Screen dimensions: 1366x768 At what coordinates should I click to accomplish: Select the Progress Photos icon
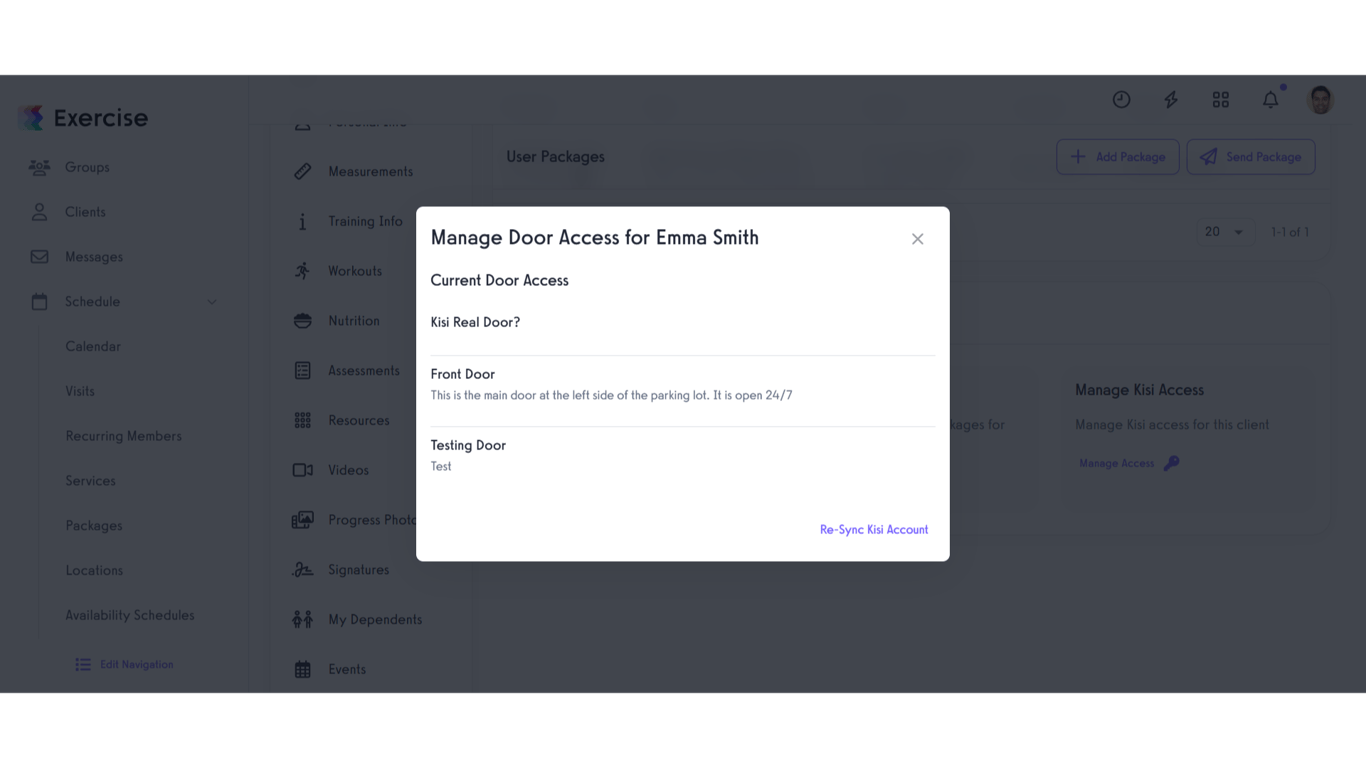[x=302, y=519]
